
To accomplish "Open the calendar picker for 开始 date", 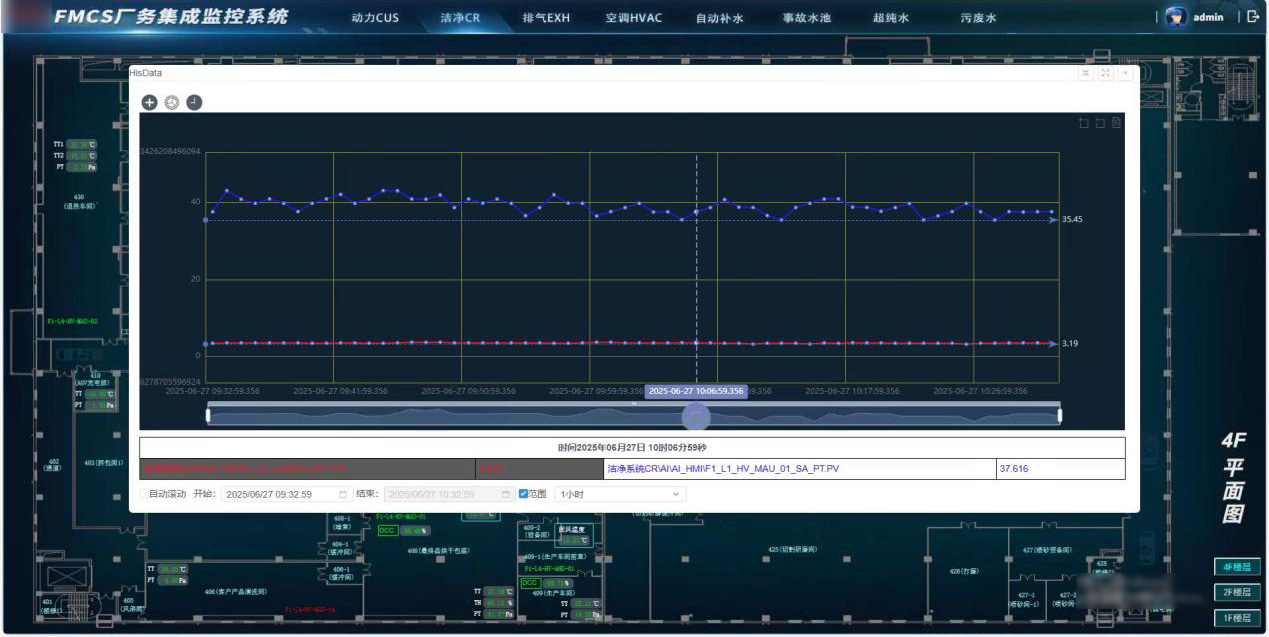I will click(x=343, y=494).
